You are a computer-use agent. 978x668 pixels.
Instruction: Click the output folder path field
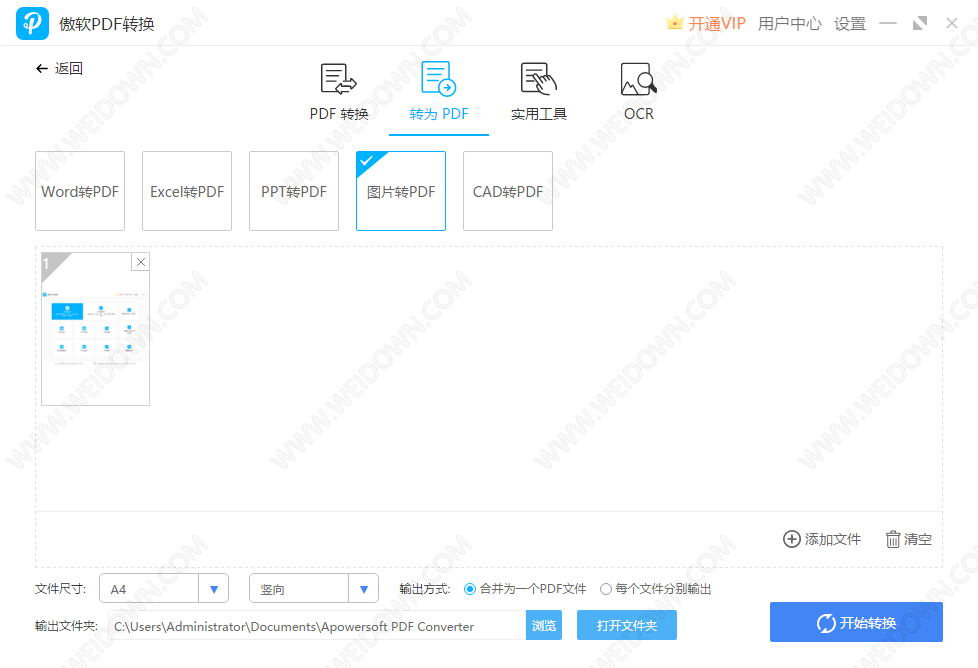(317, 626)
